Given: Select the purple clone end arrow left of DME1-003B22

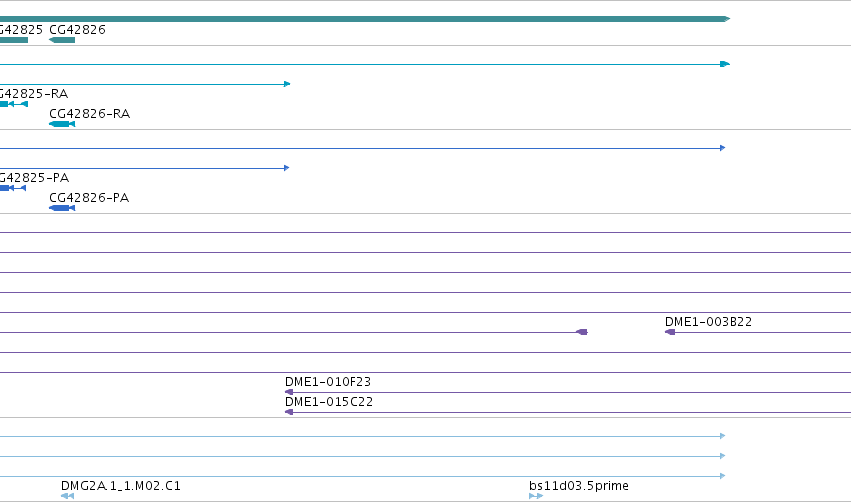Looking at the screenshot, I should tap(582, 332).
